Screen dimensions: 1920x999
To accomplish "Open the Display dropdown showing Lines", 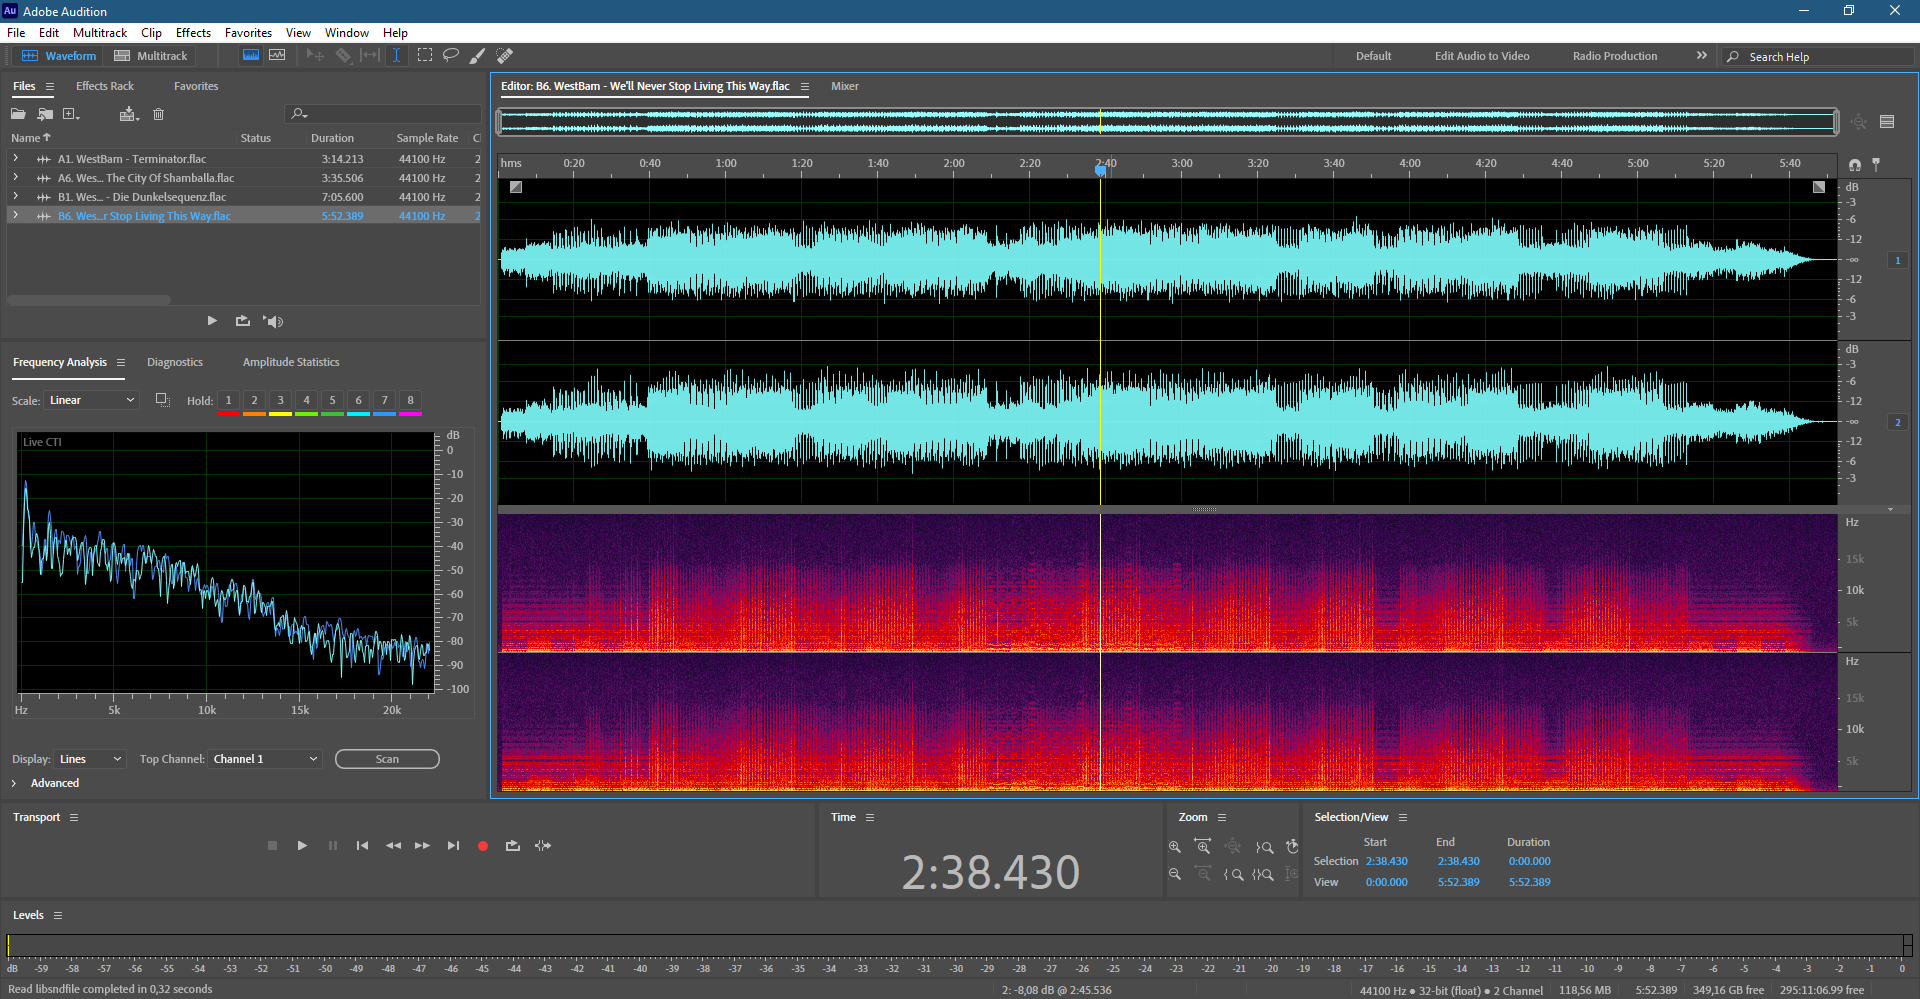I will [90, 759].
